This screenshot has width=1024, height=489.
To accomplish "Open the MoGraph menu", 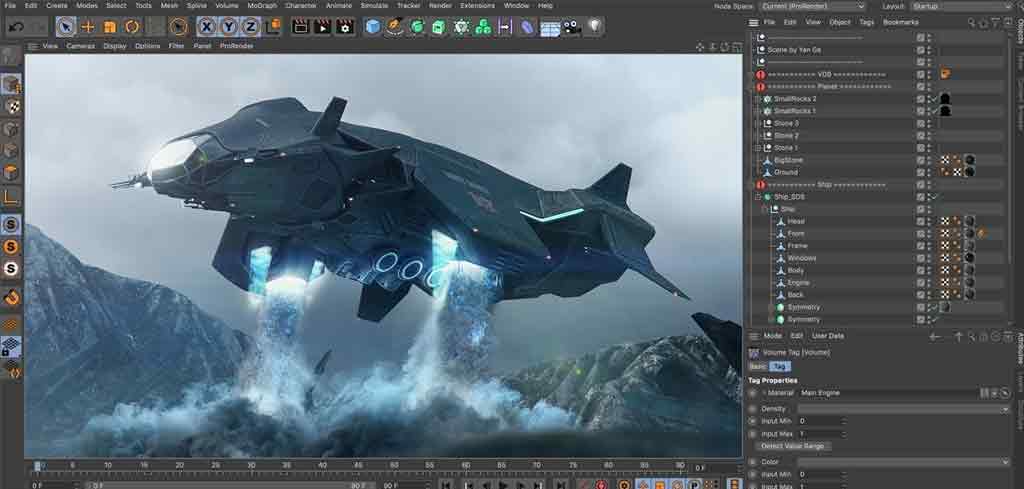I will 261,6.
